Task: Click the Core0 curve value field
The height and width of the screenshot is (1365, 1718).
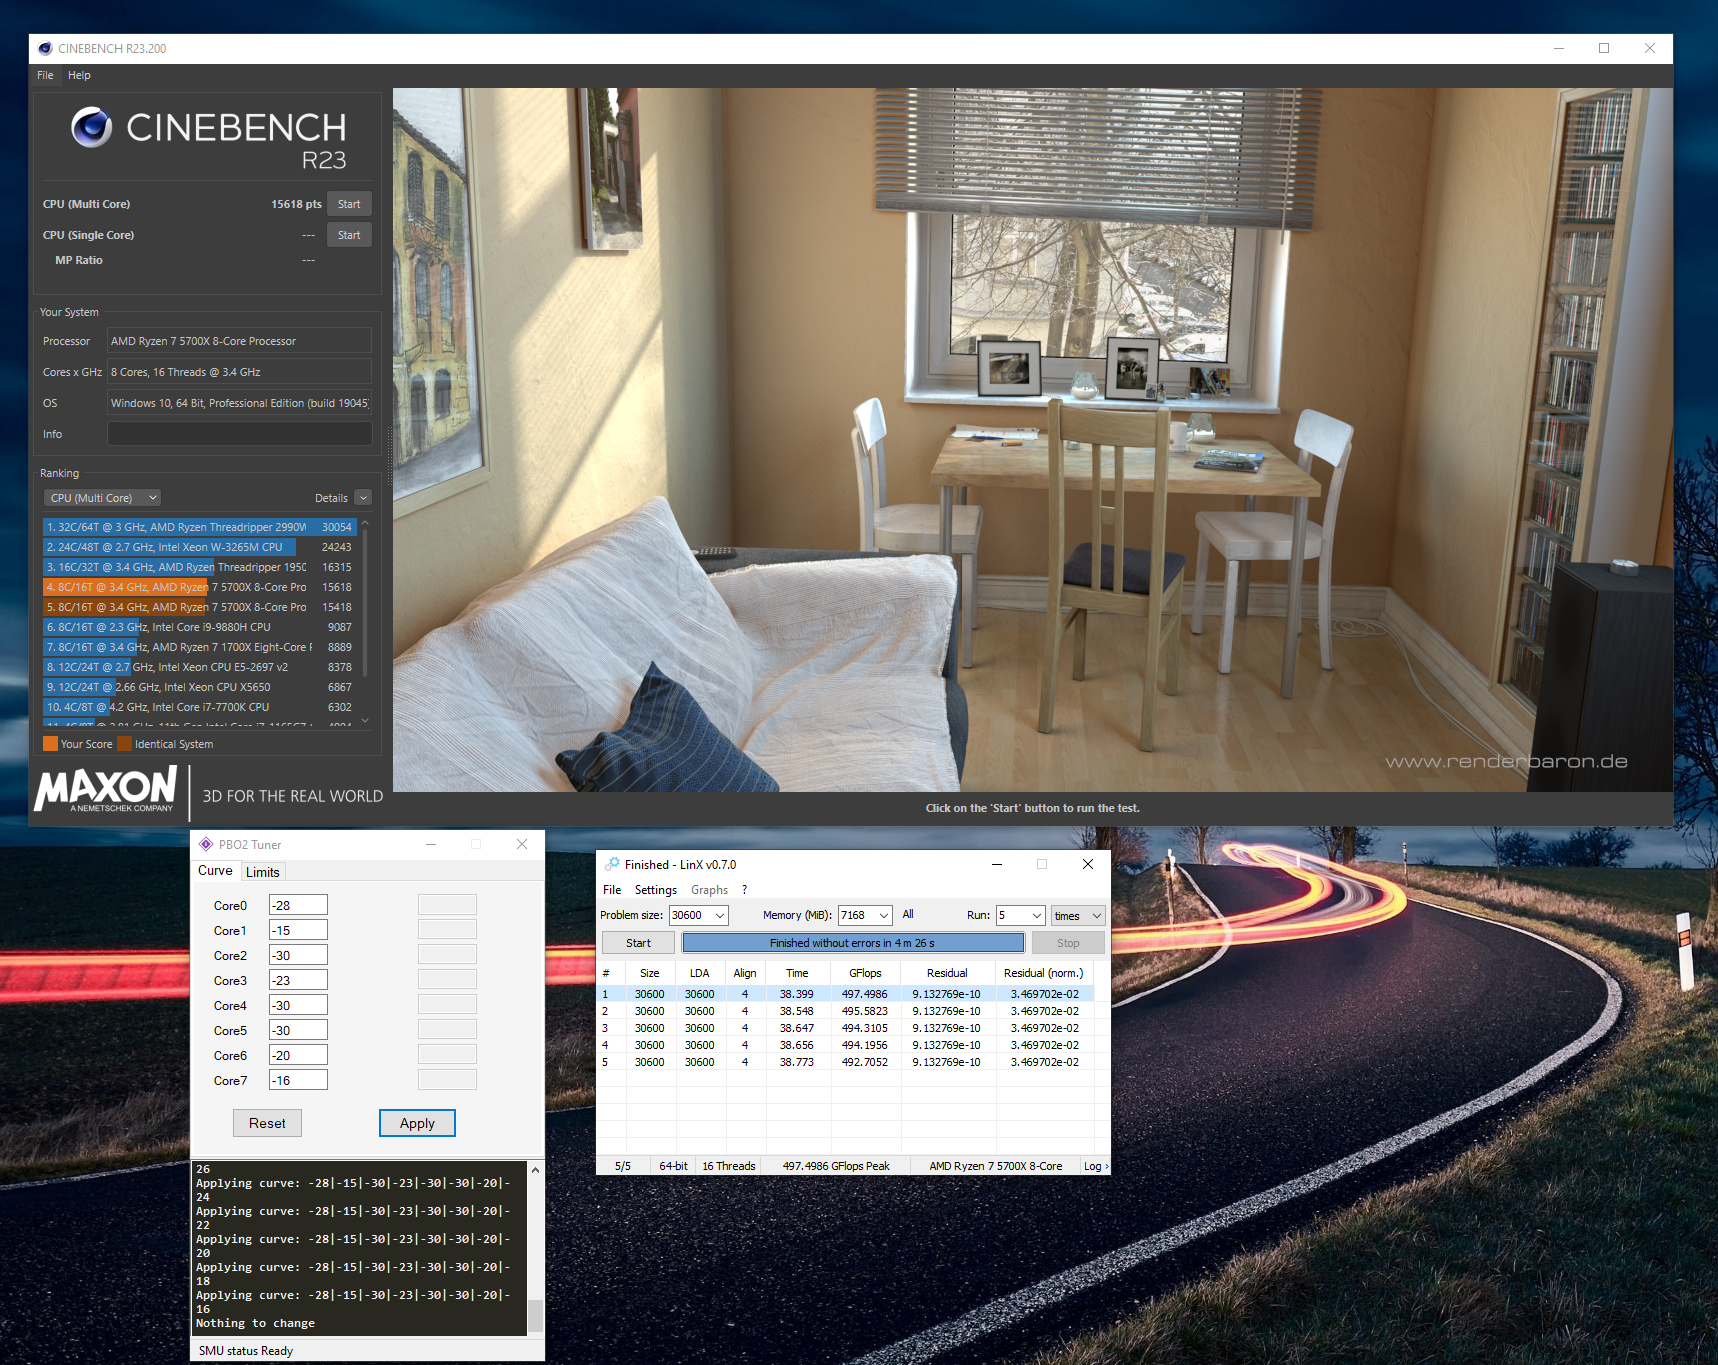Action: 298,905
